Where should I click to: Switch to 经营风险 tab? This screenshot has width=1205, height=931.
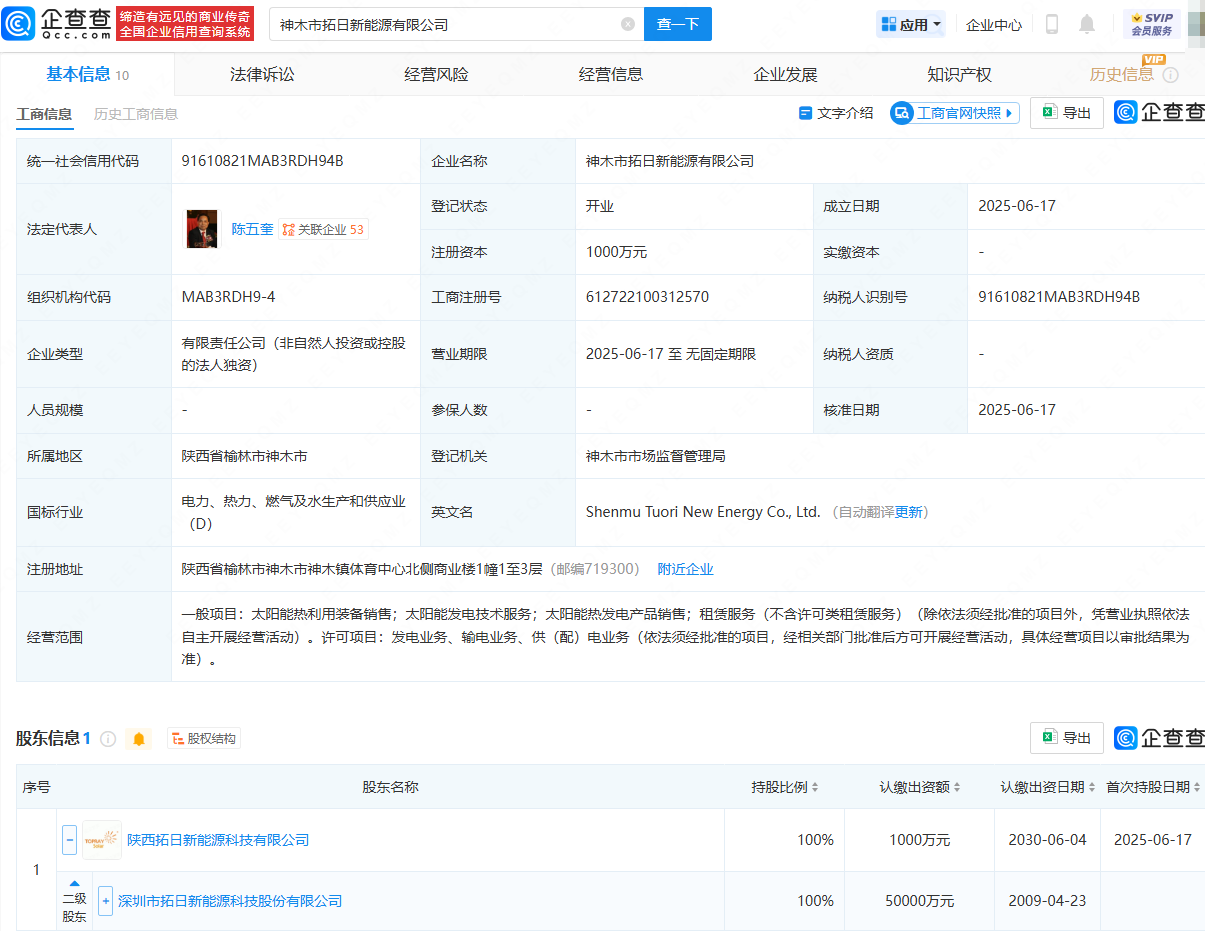[x=436, y=75]
